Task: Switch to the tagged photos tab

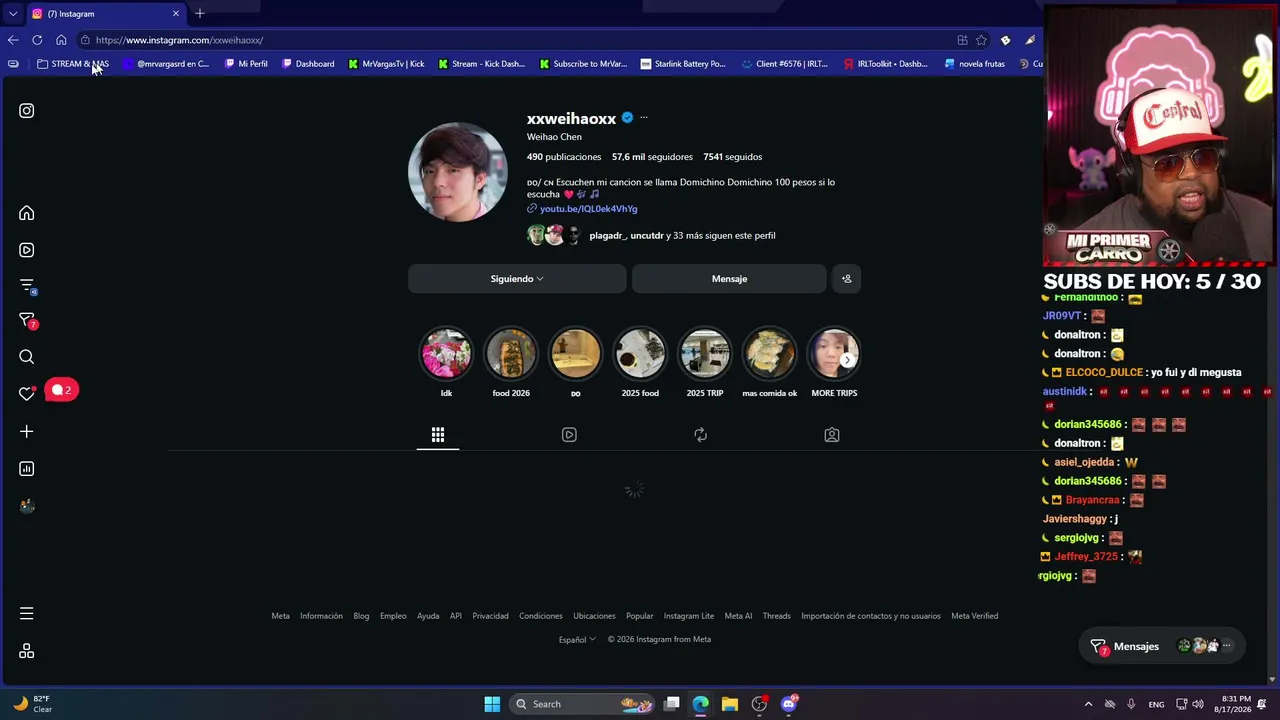Action: [x=832, y=435]
